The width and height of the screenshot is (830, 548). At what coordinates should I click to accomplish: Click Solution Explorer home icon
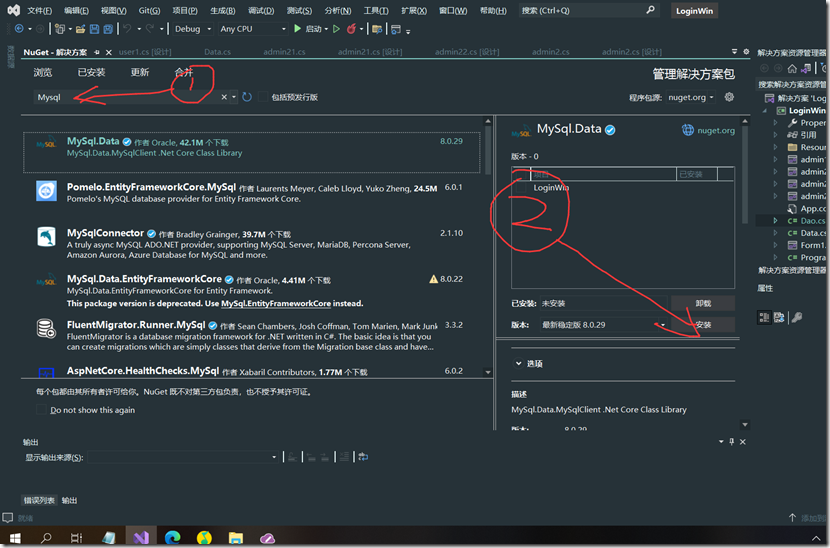pos(792,68)
